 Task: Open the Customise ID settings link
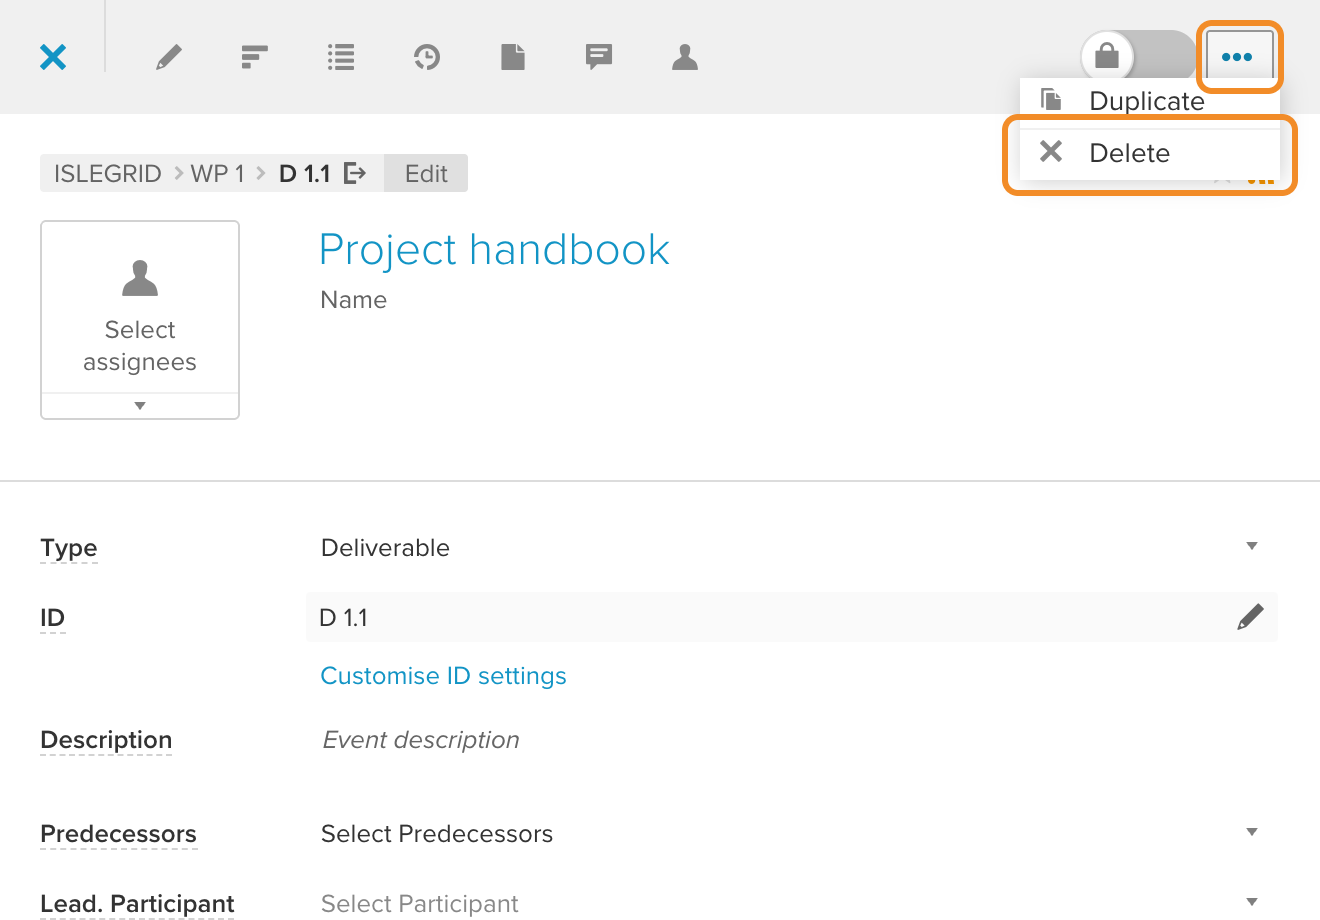443,676
